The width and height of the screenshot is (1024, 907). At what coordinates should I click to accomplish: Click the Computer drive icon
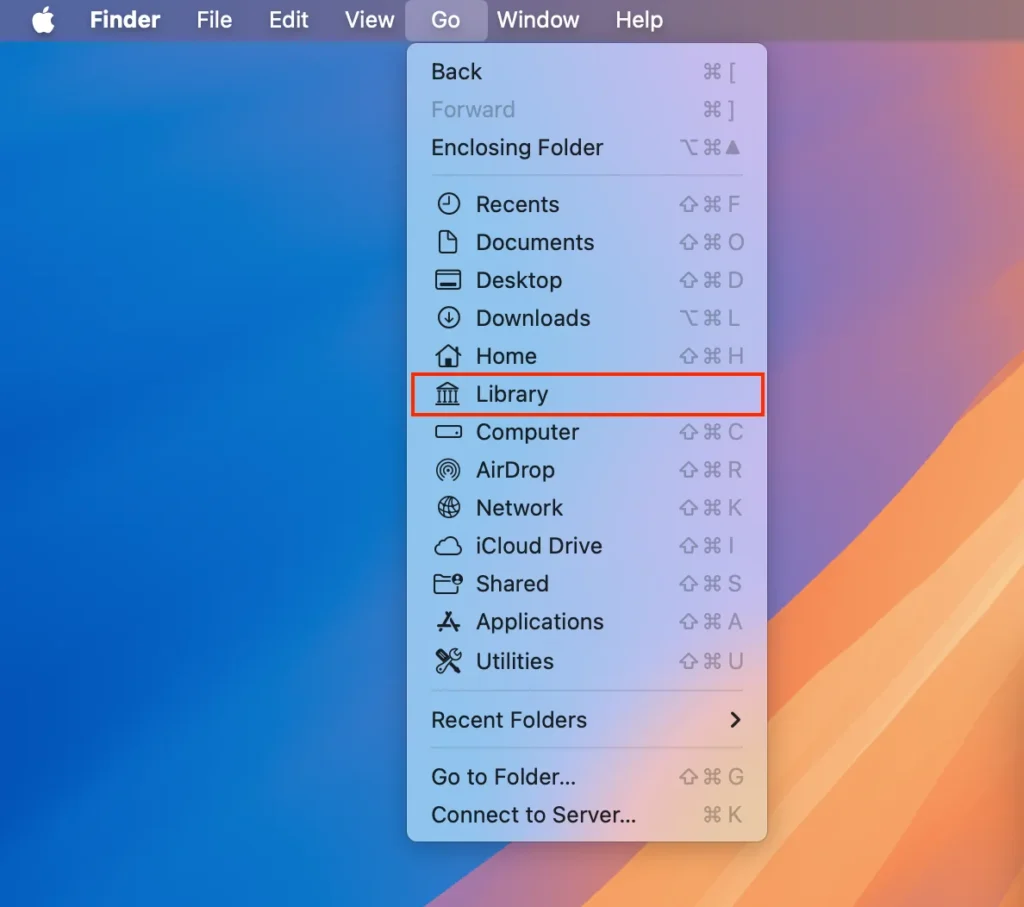[x=448, y=432]
